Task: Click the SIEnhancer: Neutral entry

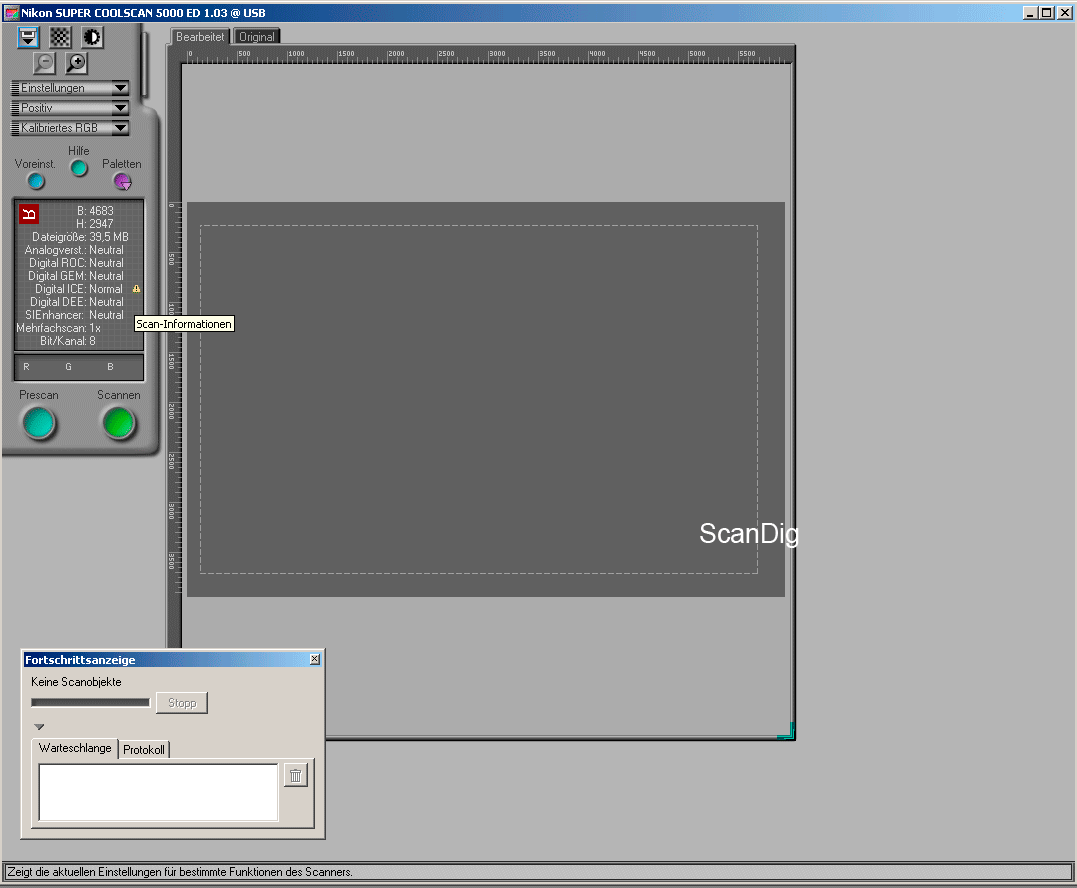Action: (x=74, y=315)
